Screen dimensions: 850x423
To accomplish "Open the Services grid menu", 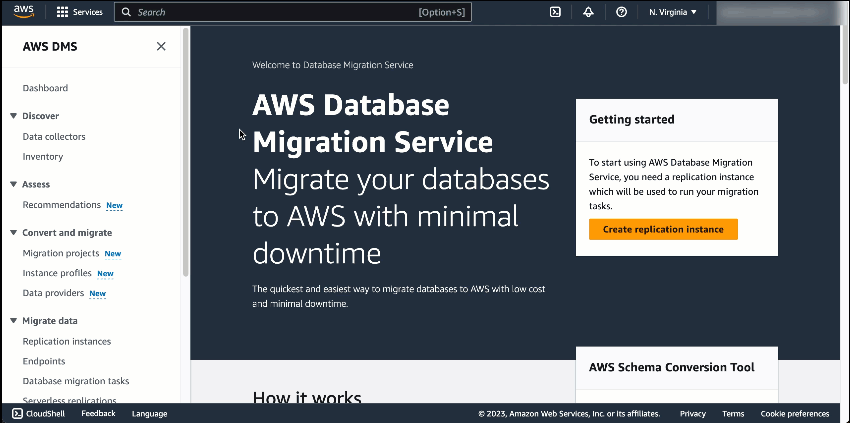I will [x=62, y=12].
